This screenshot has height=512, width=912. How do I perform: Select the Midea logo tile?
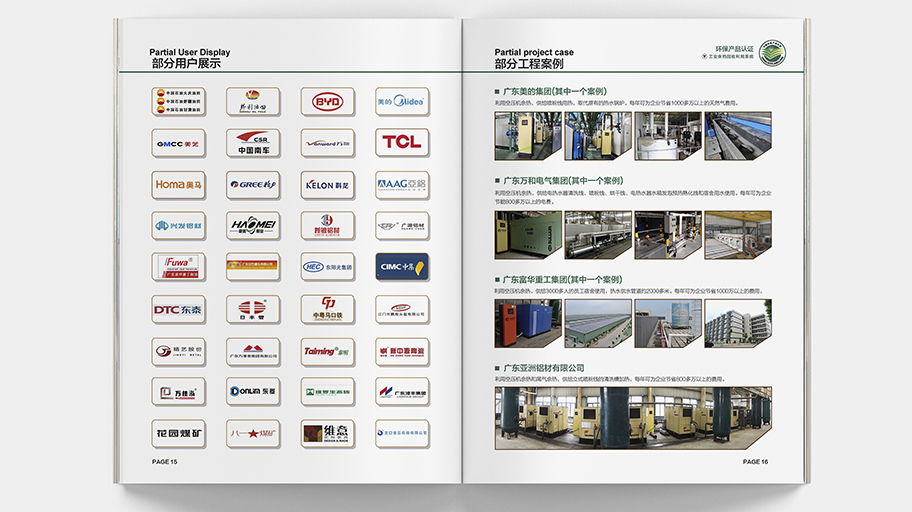pyautogui.click(x=402, y=102)
